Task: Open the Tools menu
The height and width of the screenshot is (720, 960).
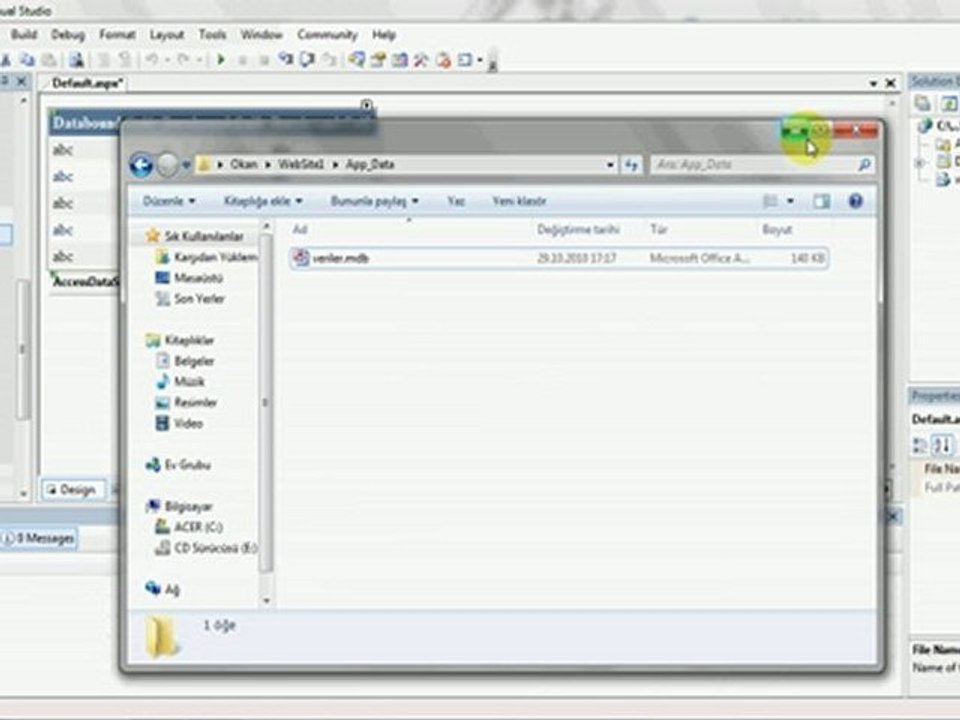Action: (212, 34)
